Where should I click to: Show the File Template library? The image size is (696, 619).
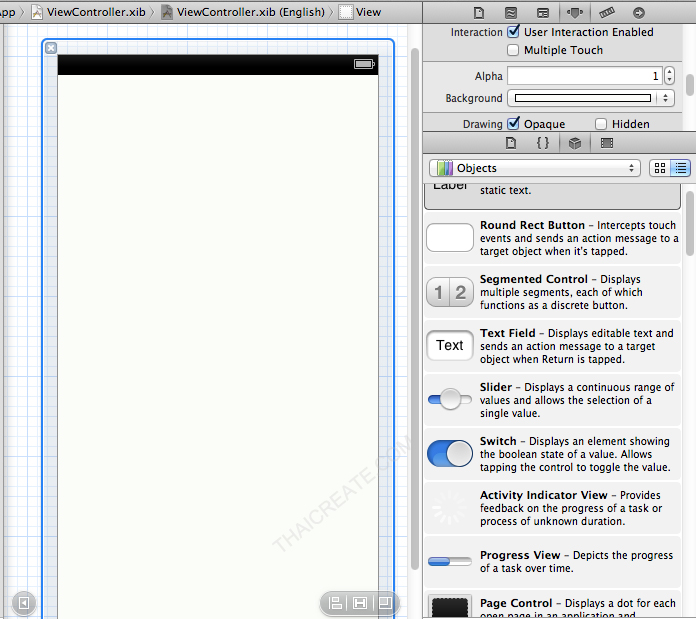[x=511, y=143]
